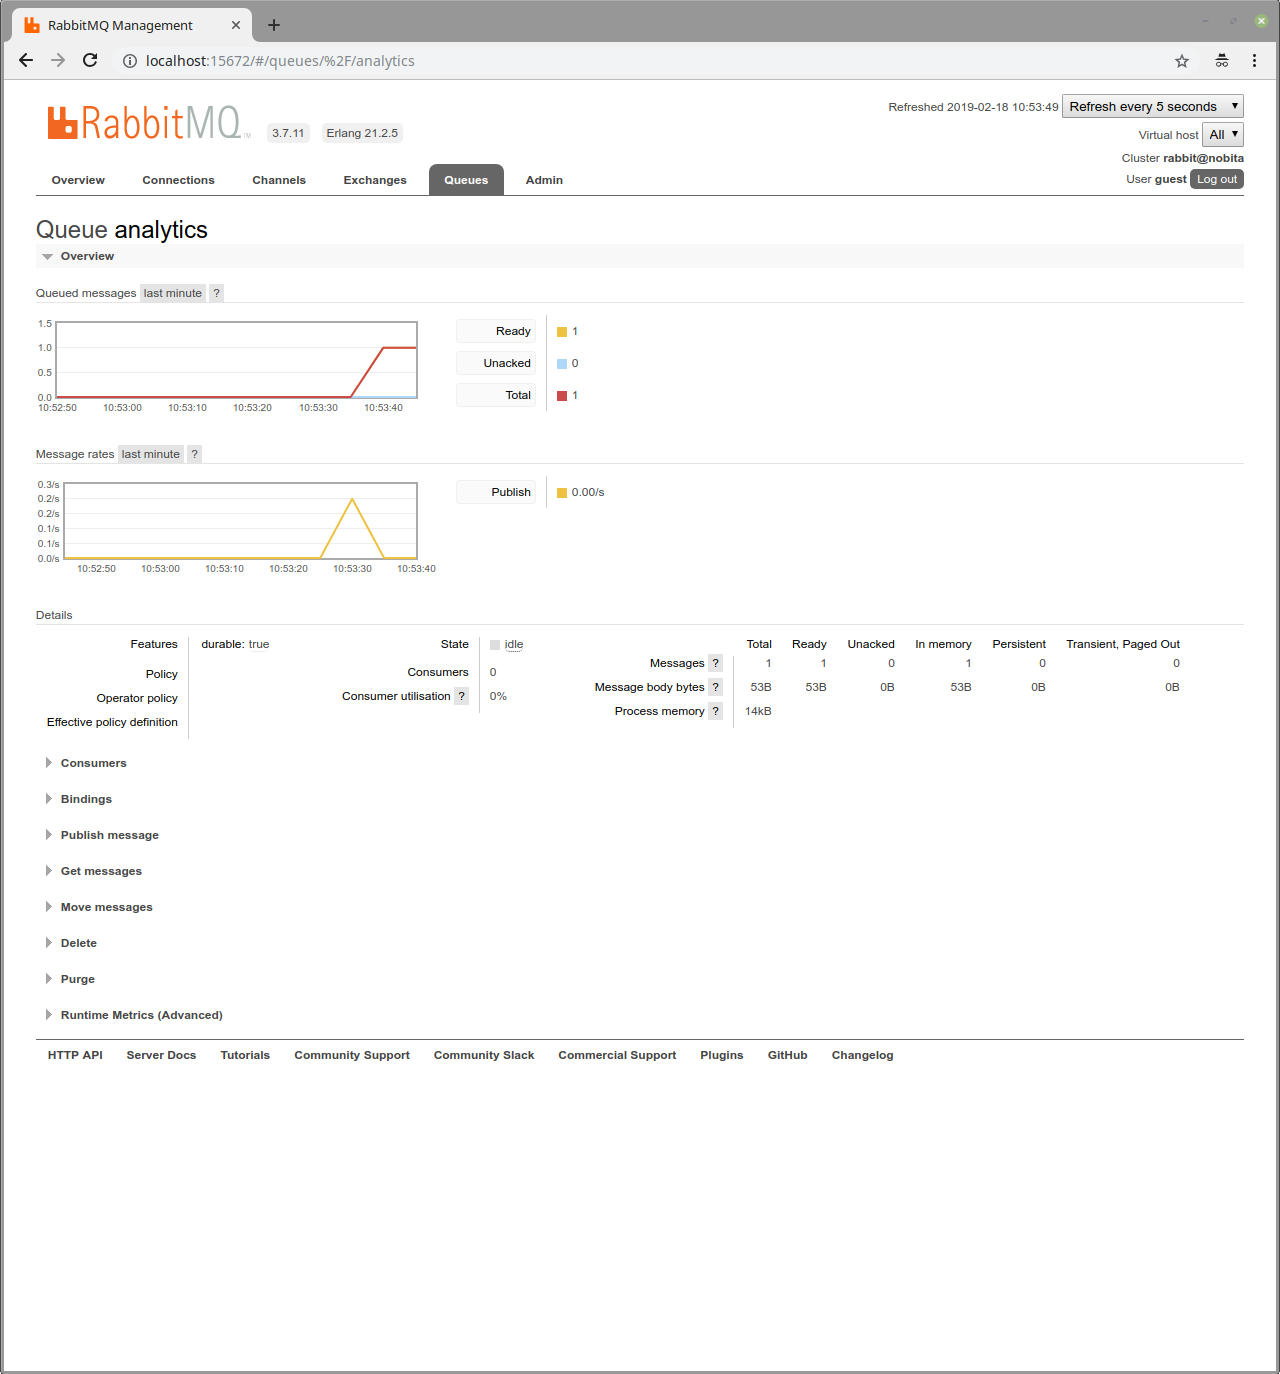This screenshot has height=1374, width=1280.
Task: Open the Community Support link
Action: (352, 1055)
